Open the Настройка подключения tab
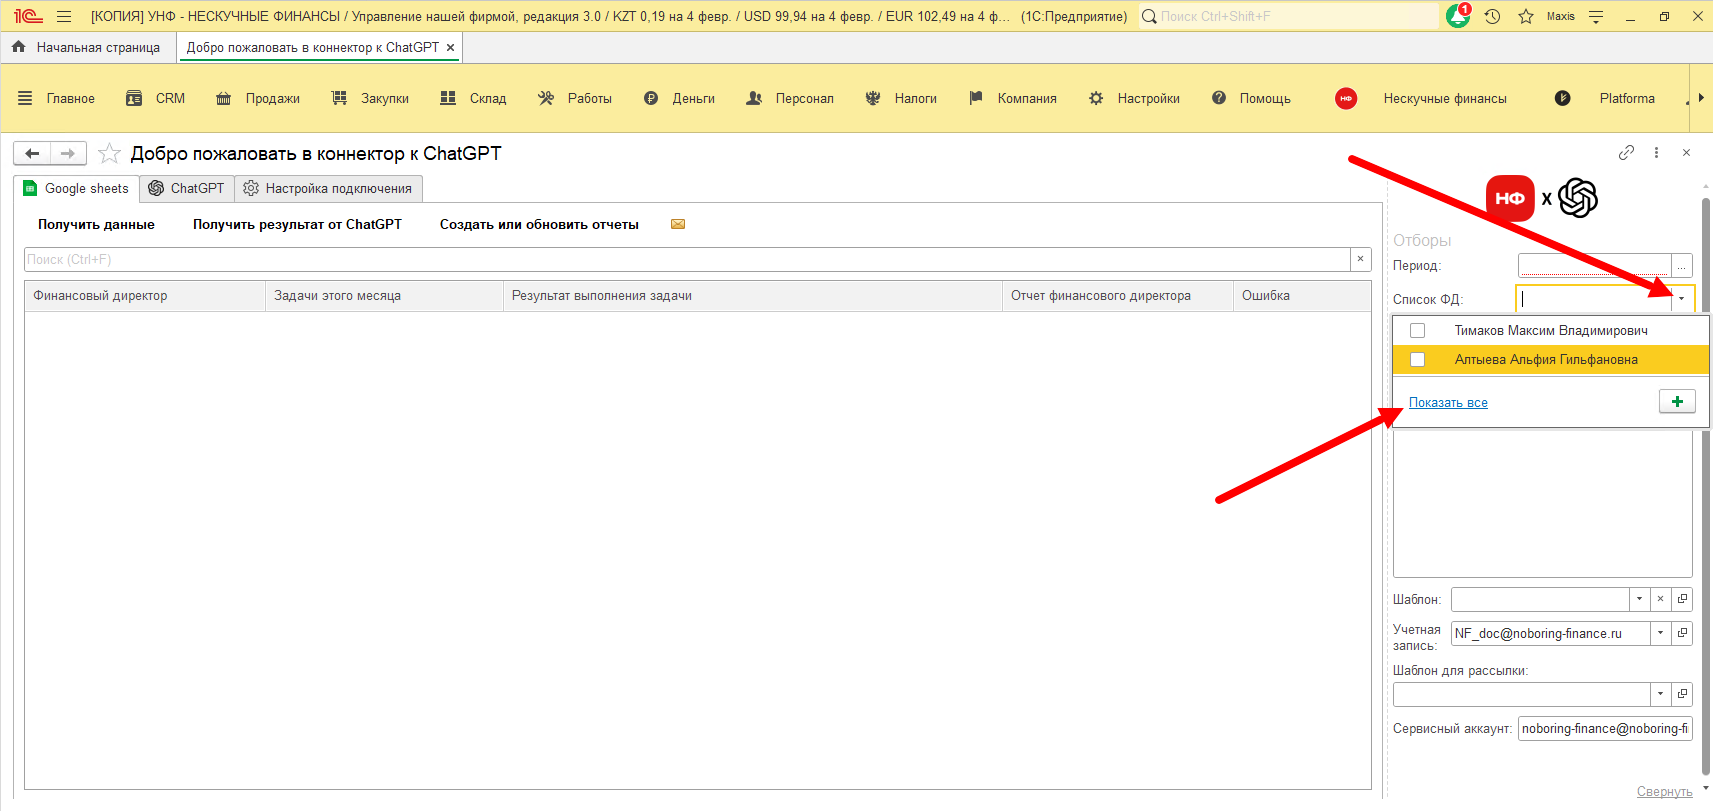1713x811 pixels. [328, 188]
